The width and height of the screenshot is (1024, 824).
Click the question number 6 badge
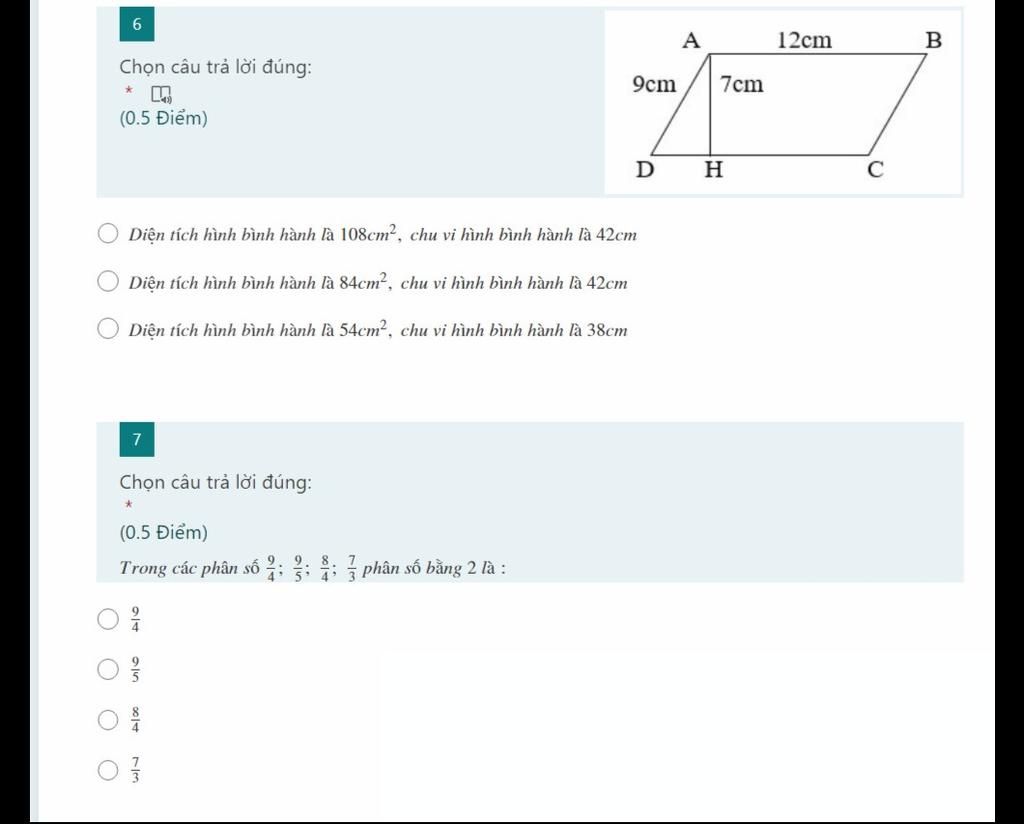point(136,24)
